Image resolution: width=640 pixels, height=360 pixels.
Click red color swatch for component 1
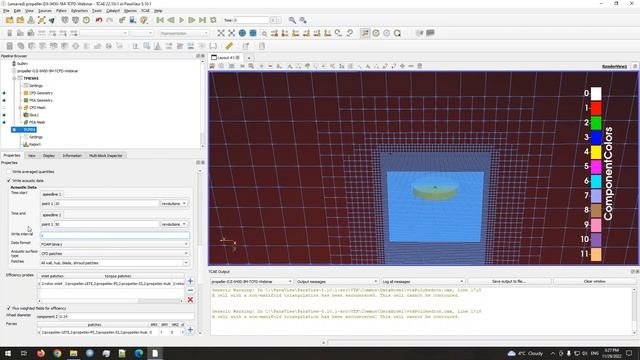tap(596, 108)
